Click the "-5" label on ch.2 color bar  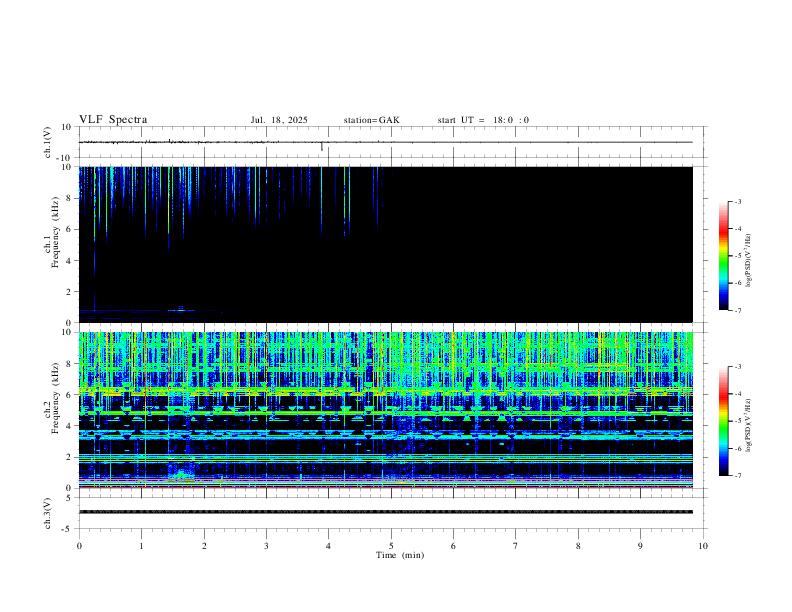tap(737, 421)
